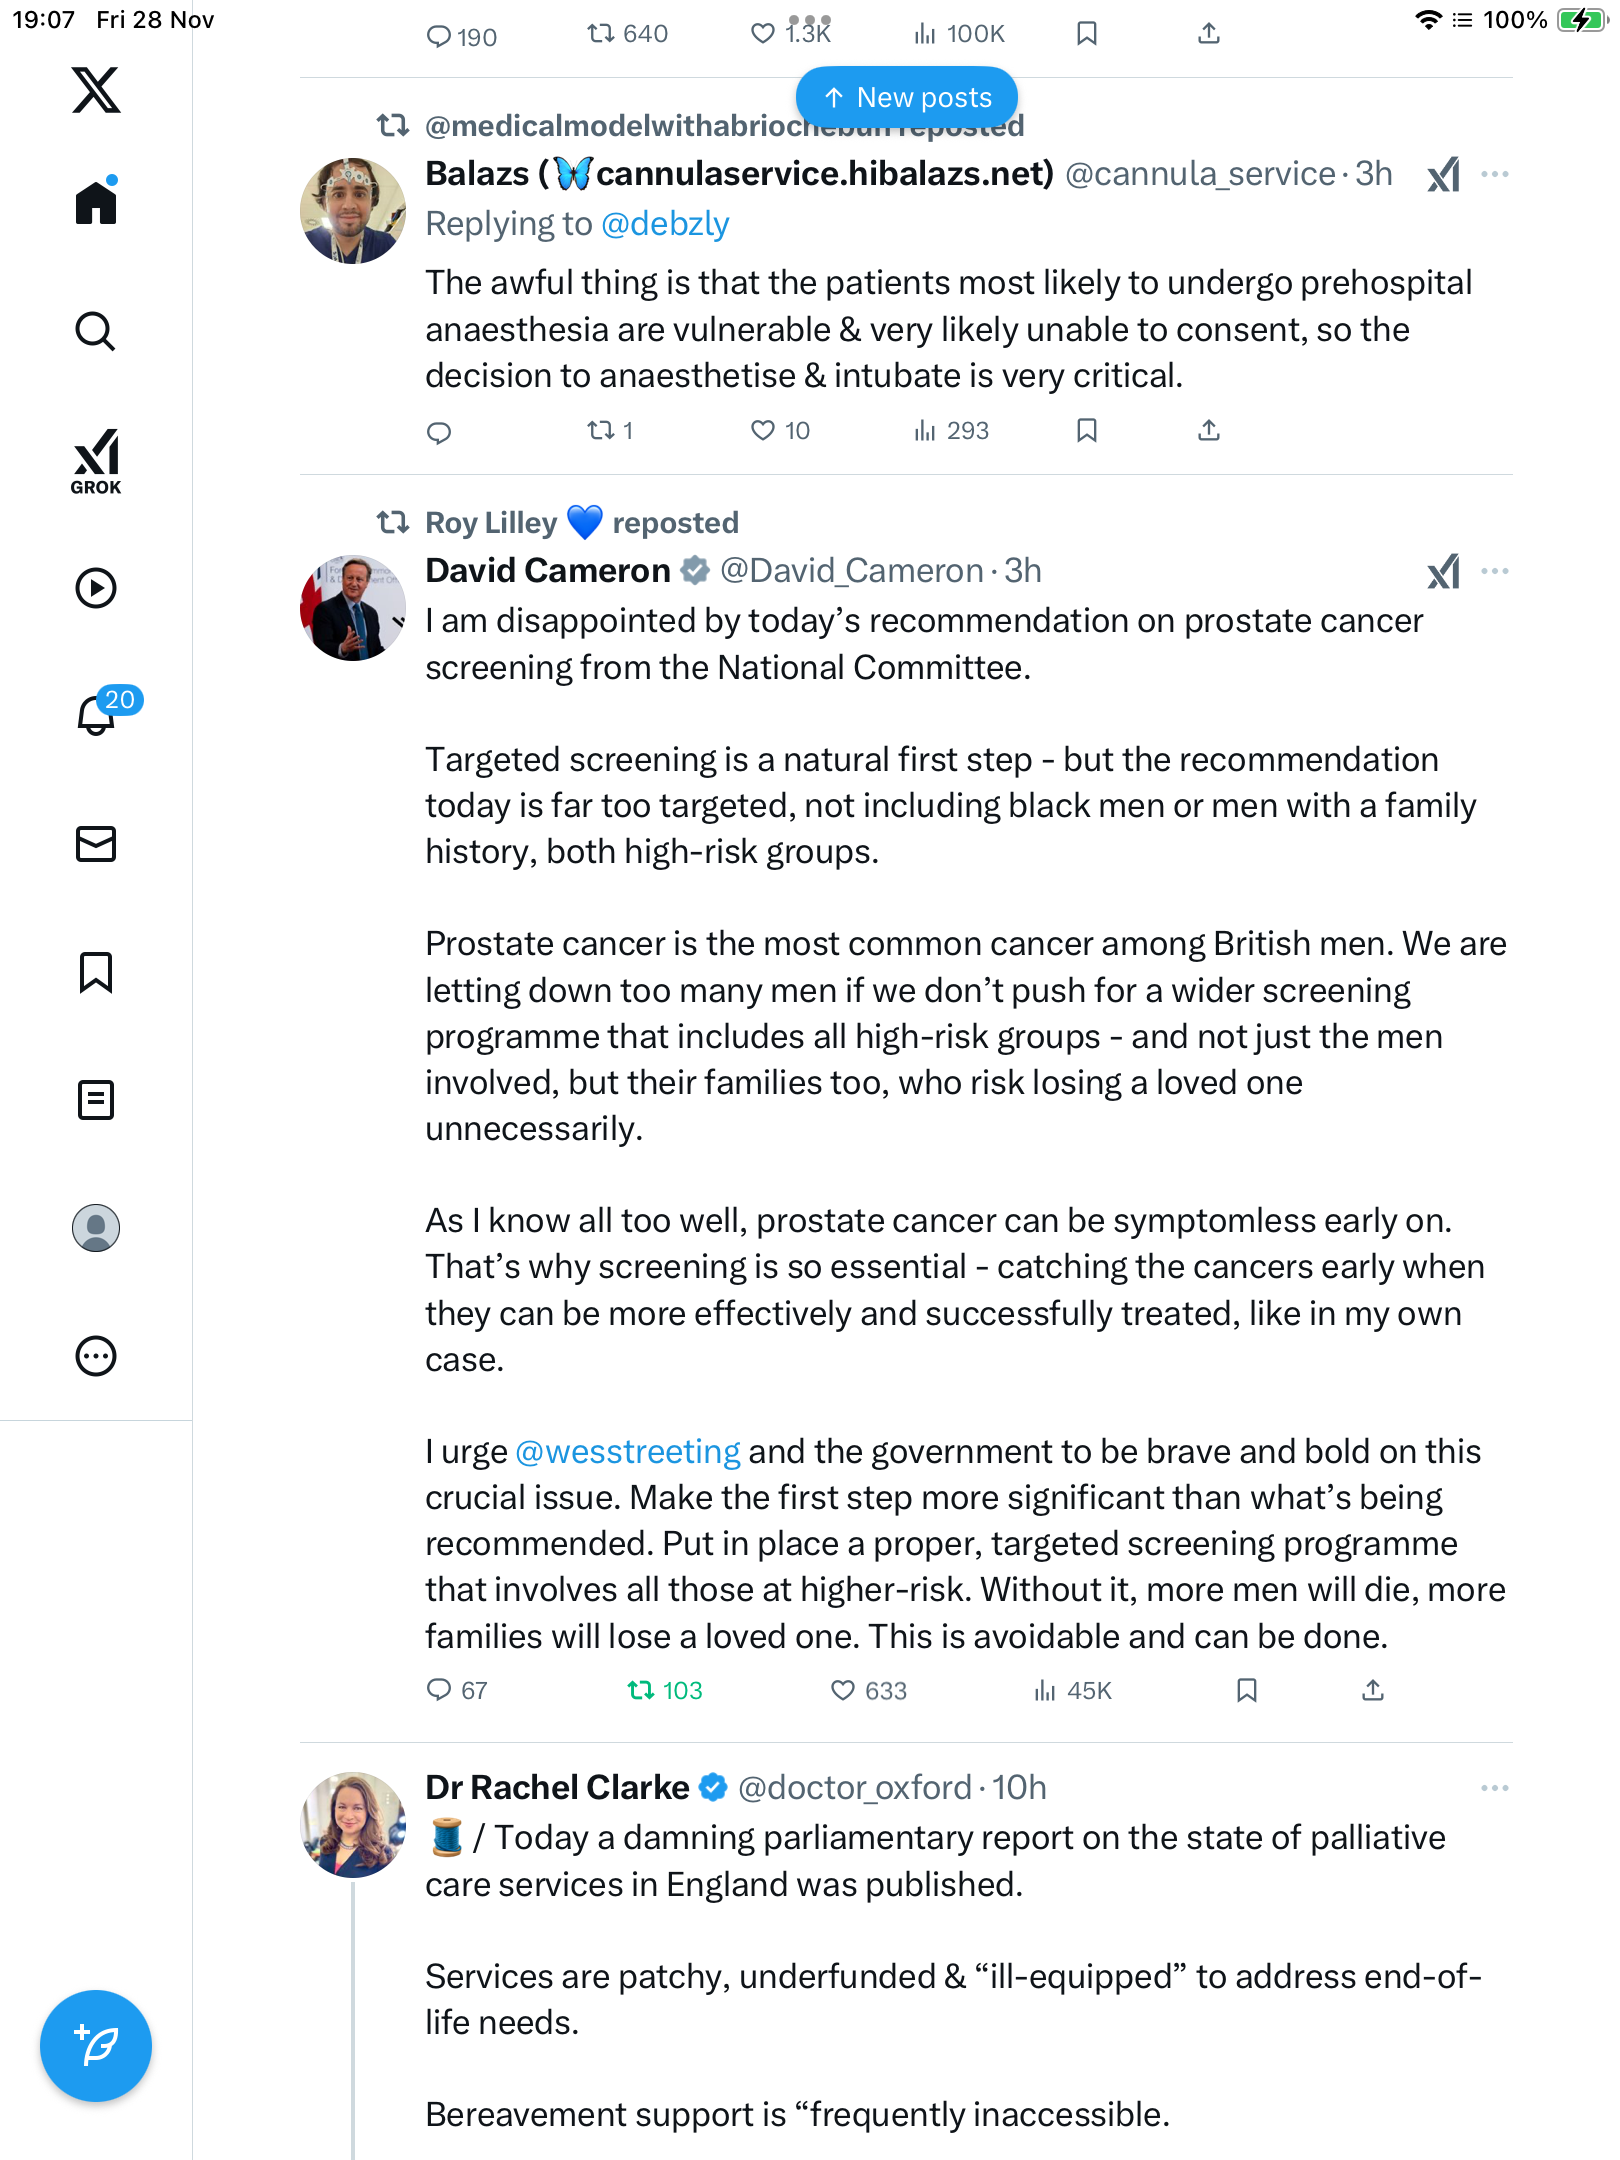Open notifications bell with 20 badge
The image size is (1620, 2160).
tap(98, 714)
